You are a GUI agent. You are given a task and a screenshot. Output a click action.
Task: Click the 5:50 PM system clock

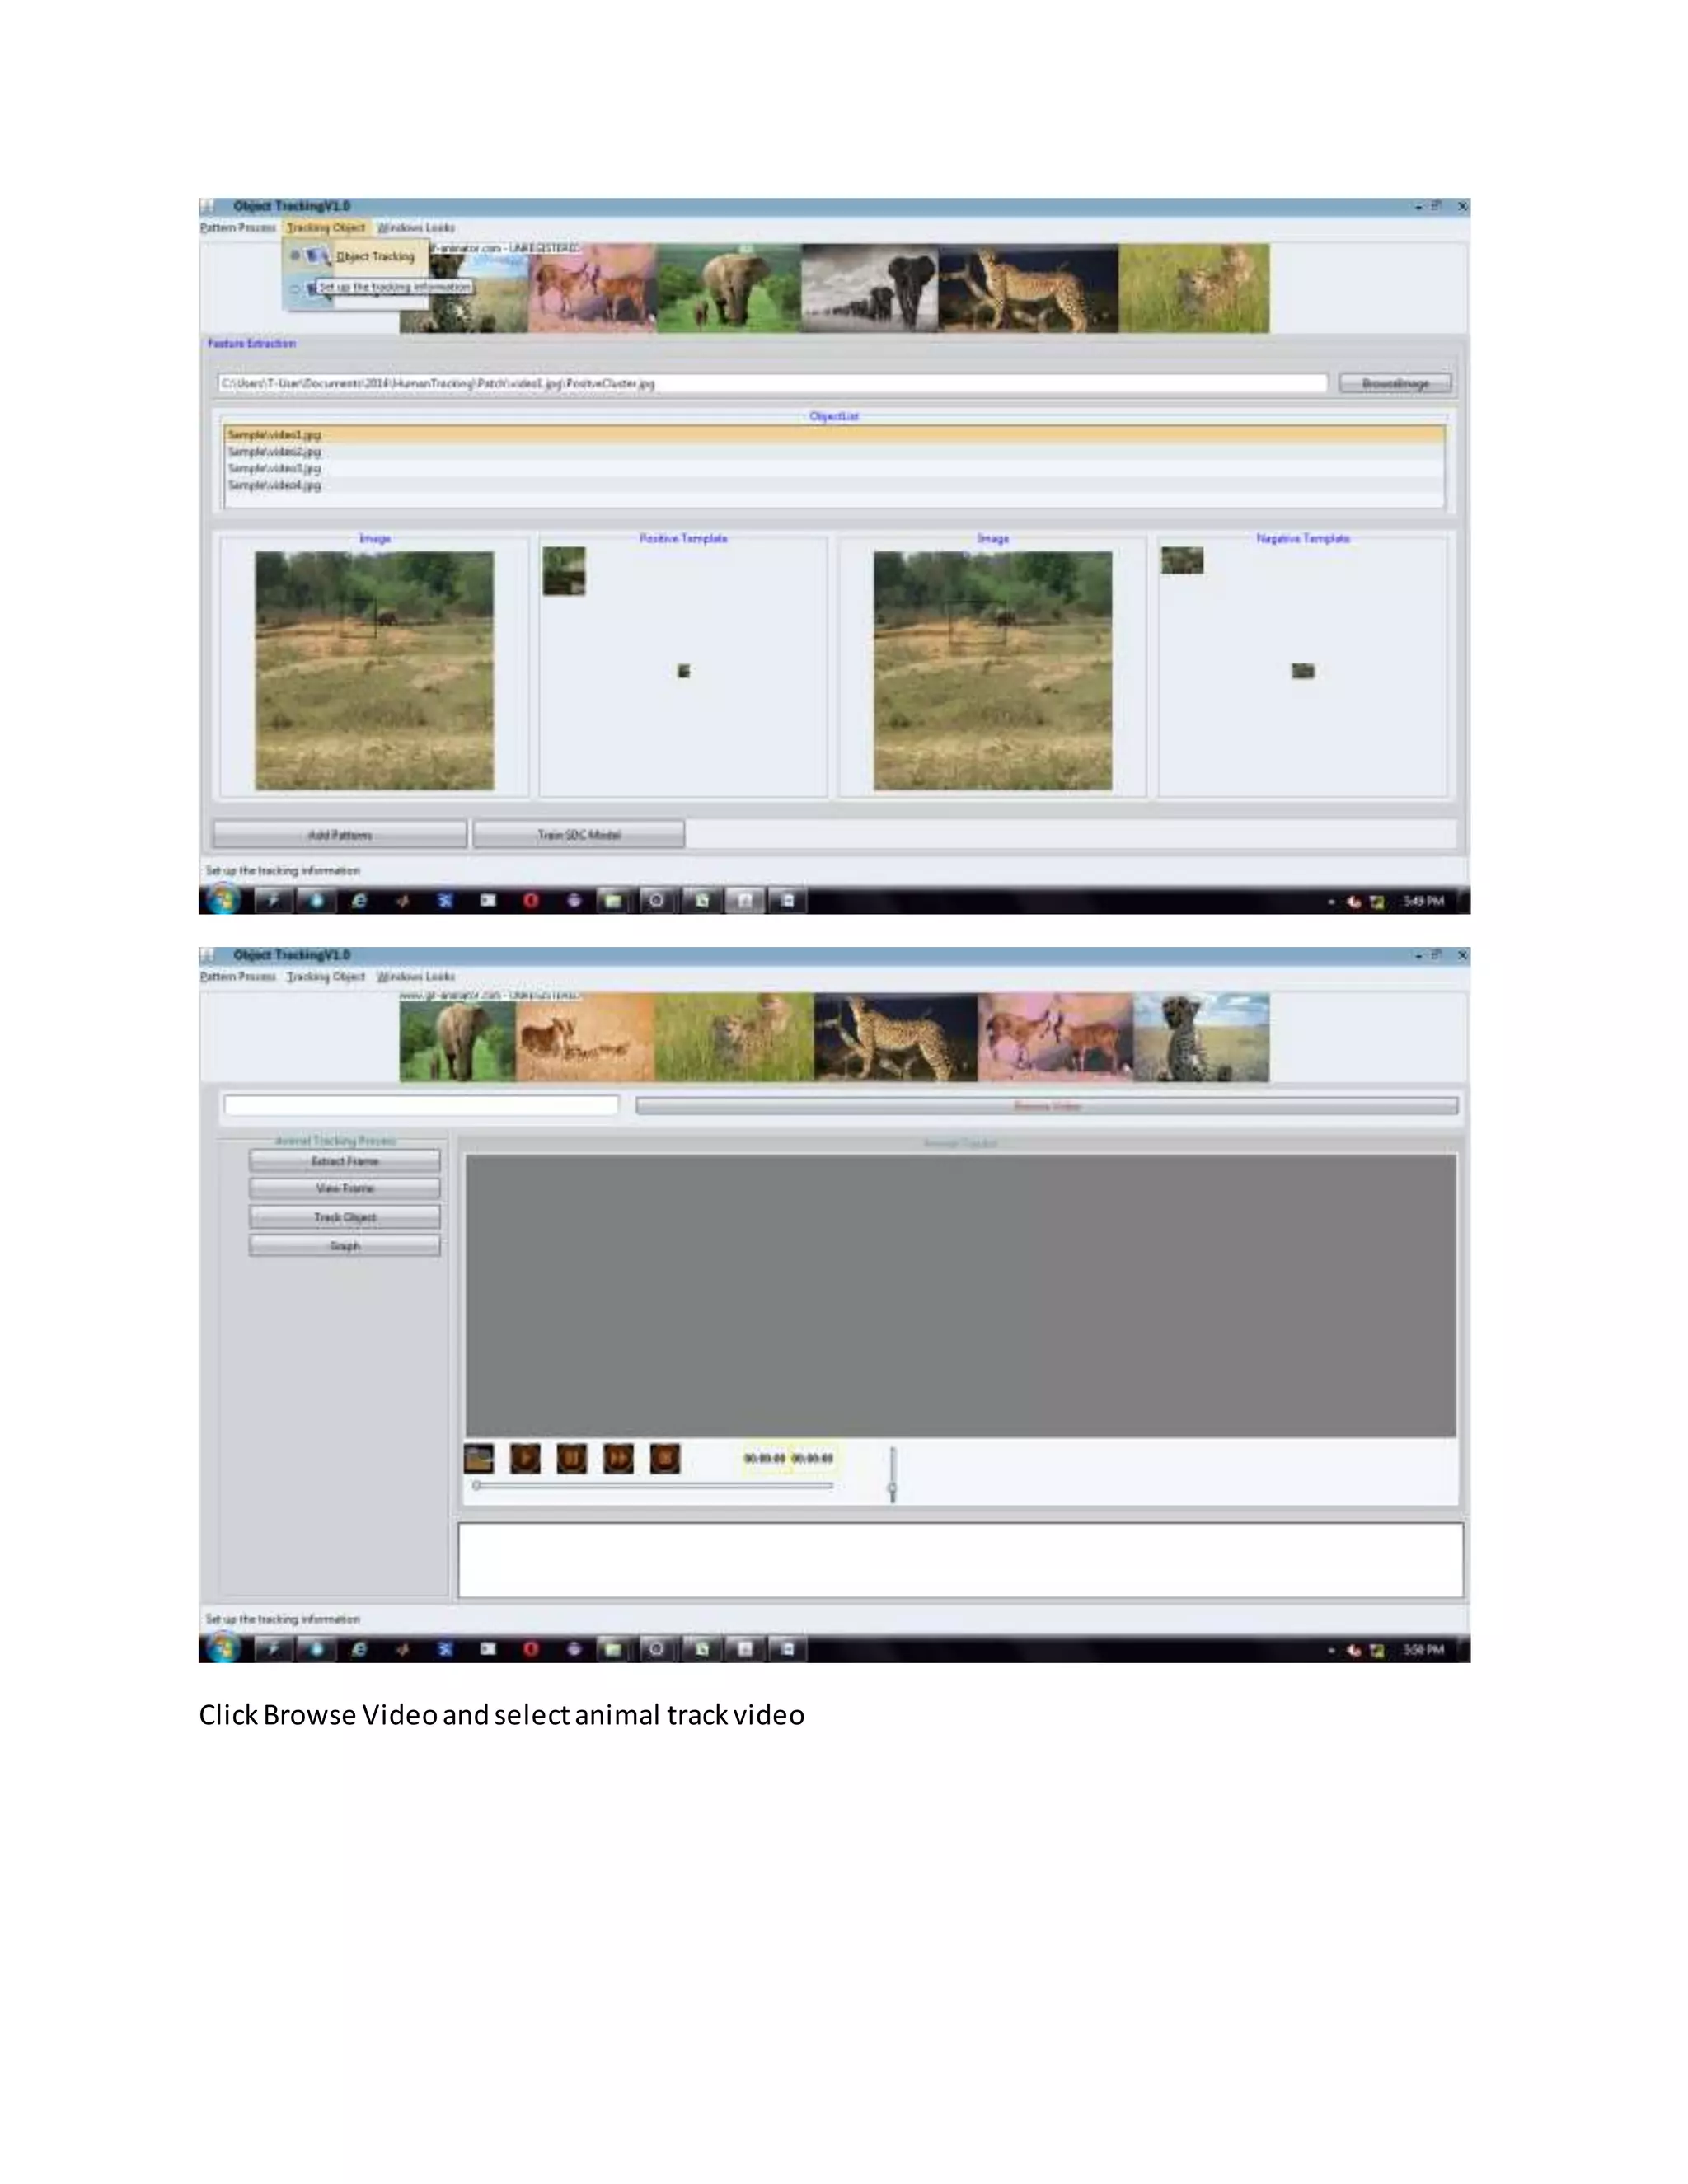pyautogui.click(x=1423, y=1649)
